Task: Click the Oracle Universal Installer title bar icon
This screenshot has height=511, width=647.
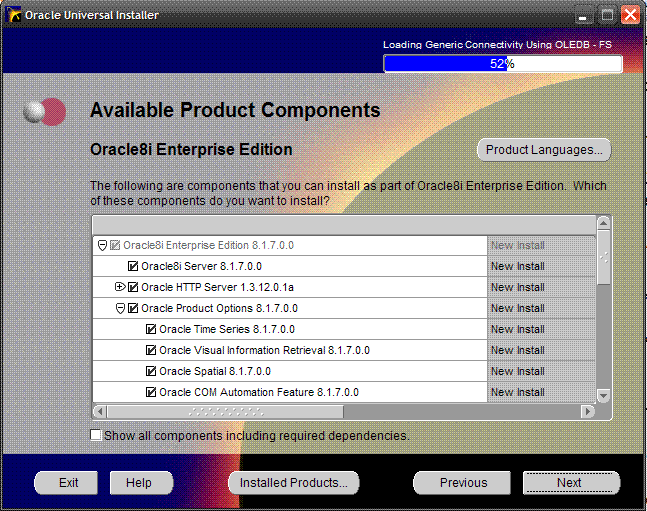Action: (x=13, y=15)
